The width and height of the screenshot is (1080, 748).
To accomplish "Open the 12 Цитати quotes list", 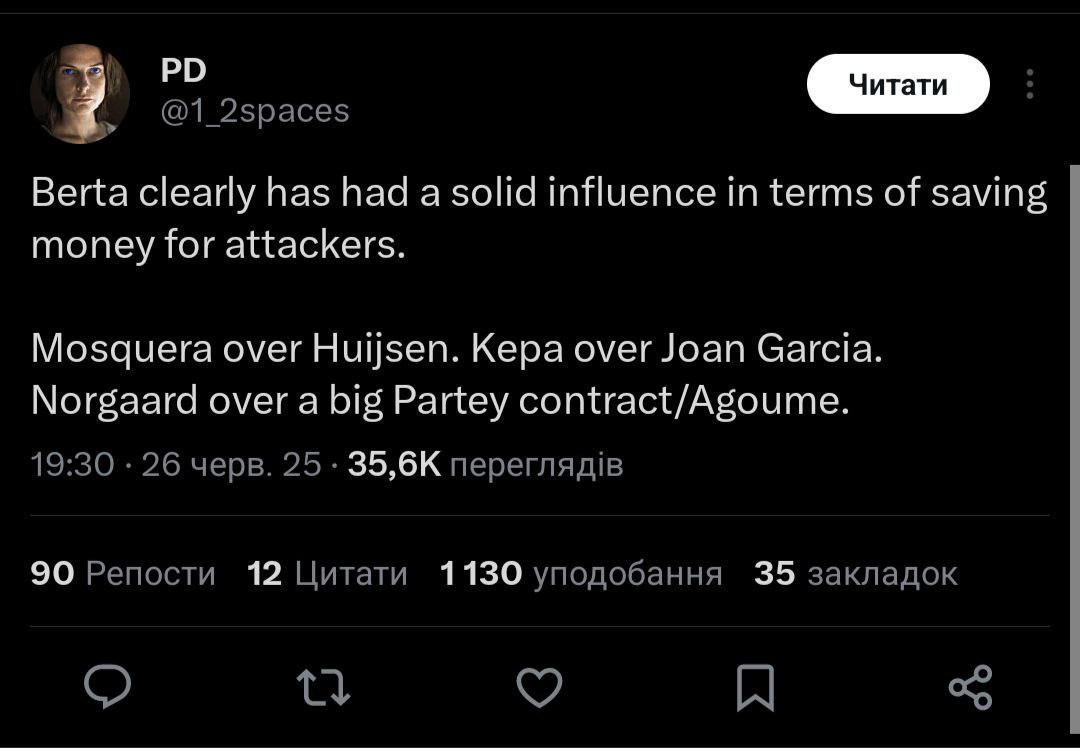I will pos(327,573).
